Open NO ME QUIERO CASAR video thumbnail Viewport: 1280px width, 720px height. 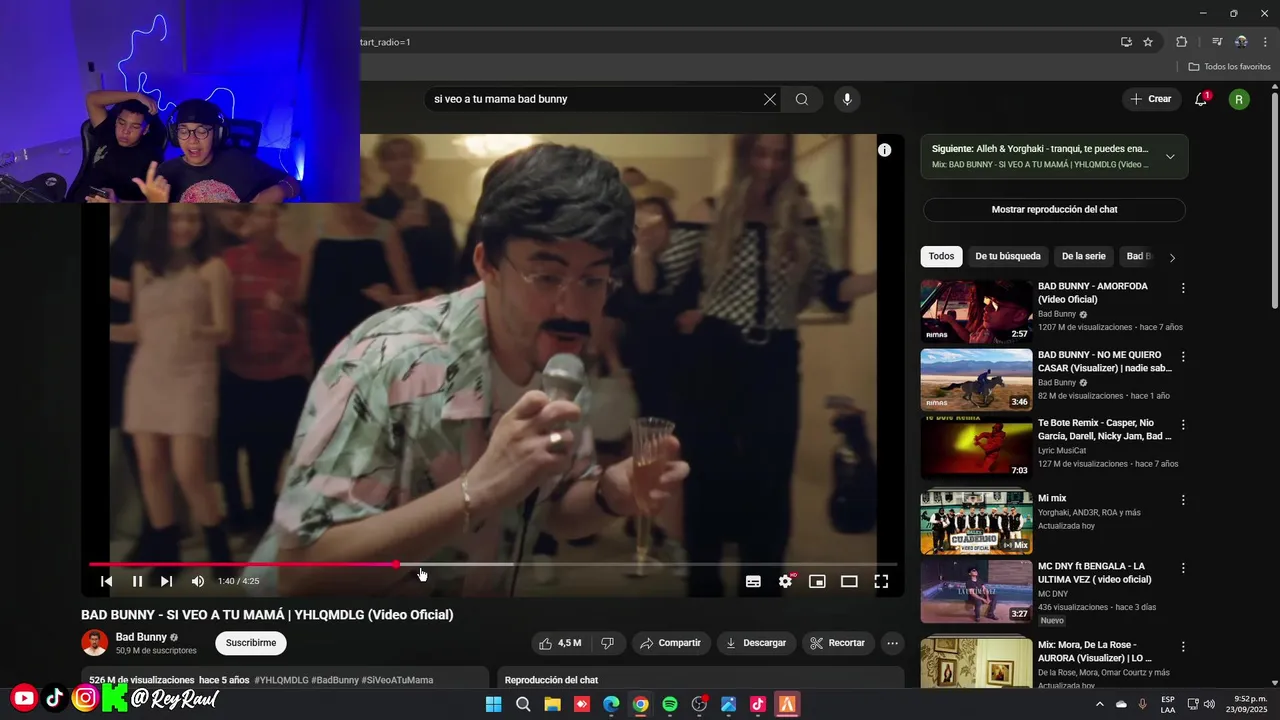(x=976, y=380)
